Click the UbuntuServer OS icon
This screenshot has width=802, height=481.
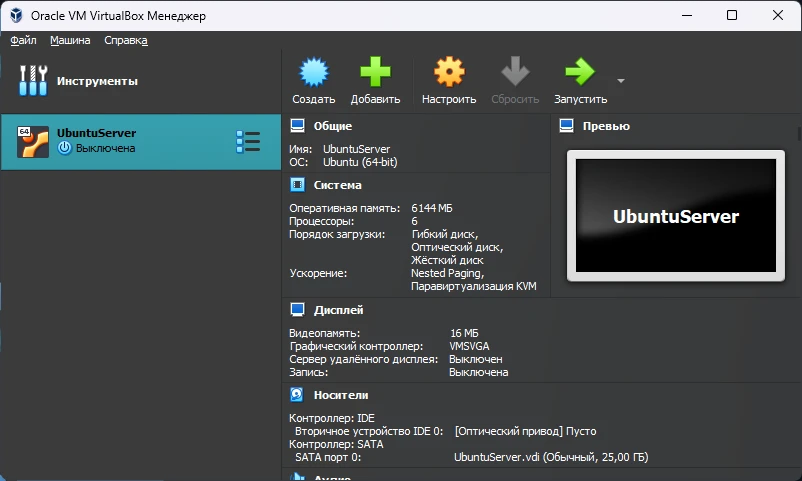pyautogui.click(x=33, y=142)
